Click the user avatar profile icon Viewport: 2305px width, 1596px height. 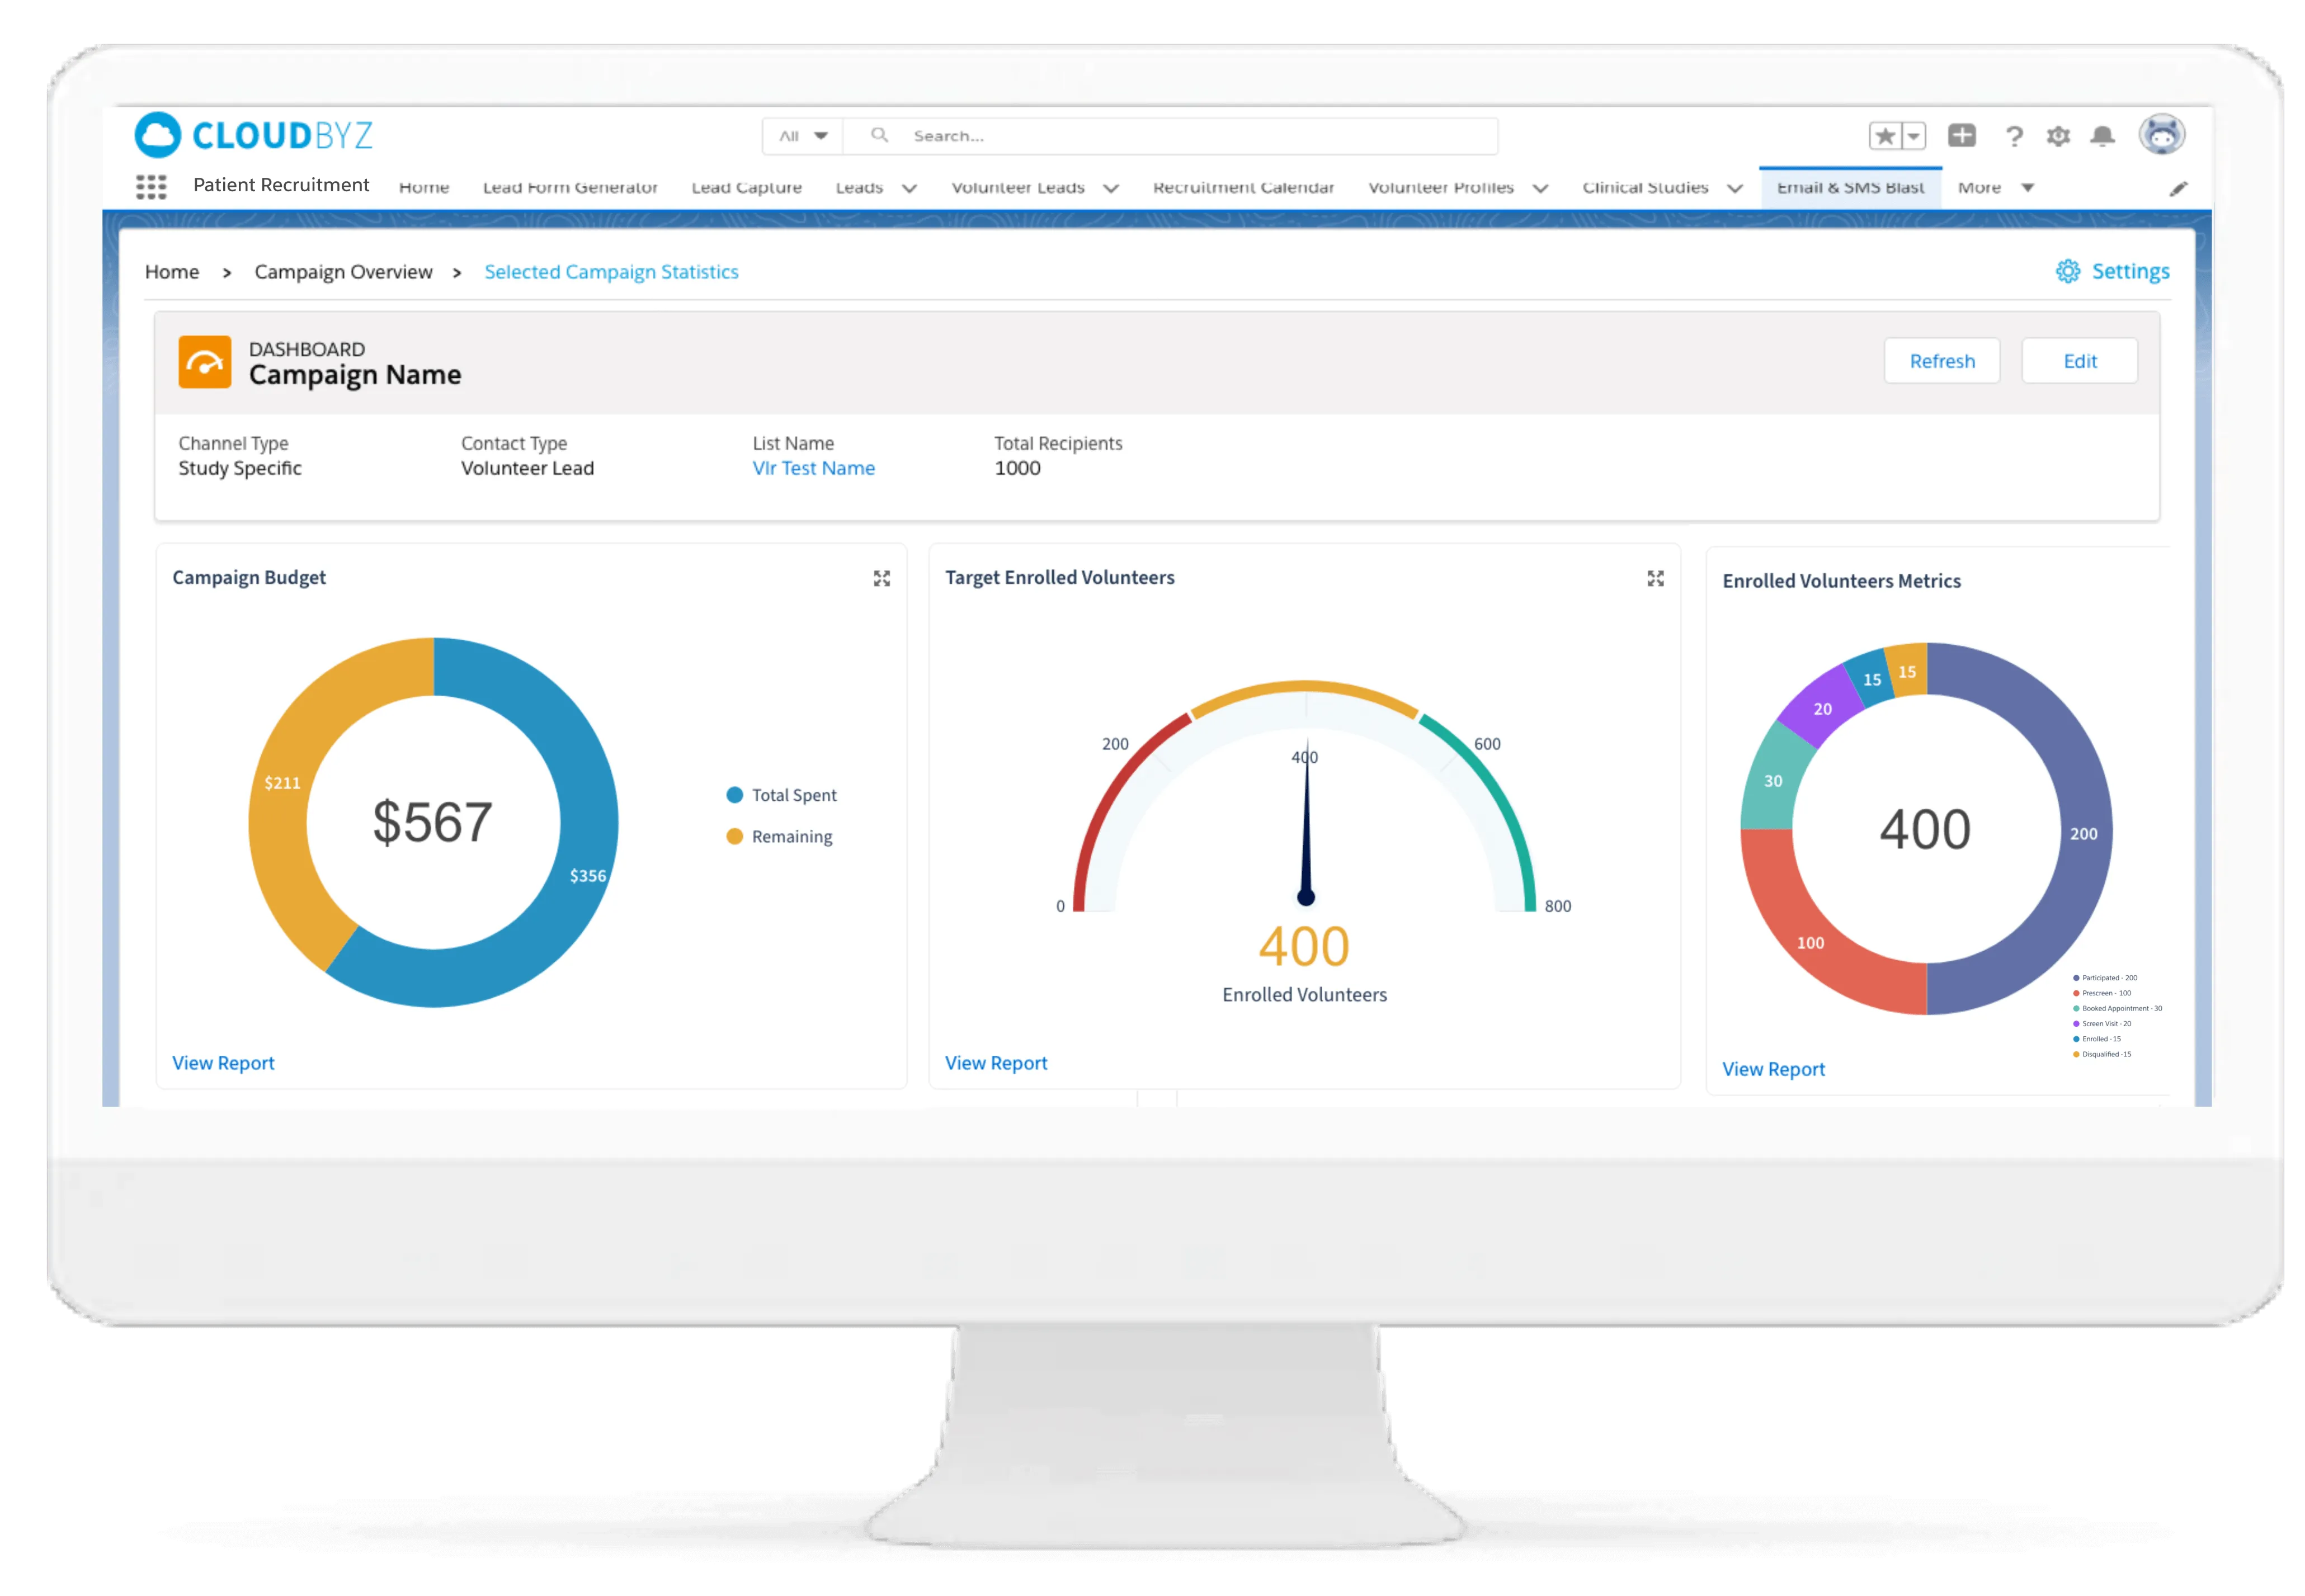(x=2161, y=134)
